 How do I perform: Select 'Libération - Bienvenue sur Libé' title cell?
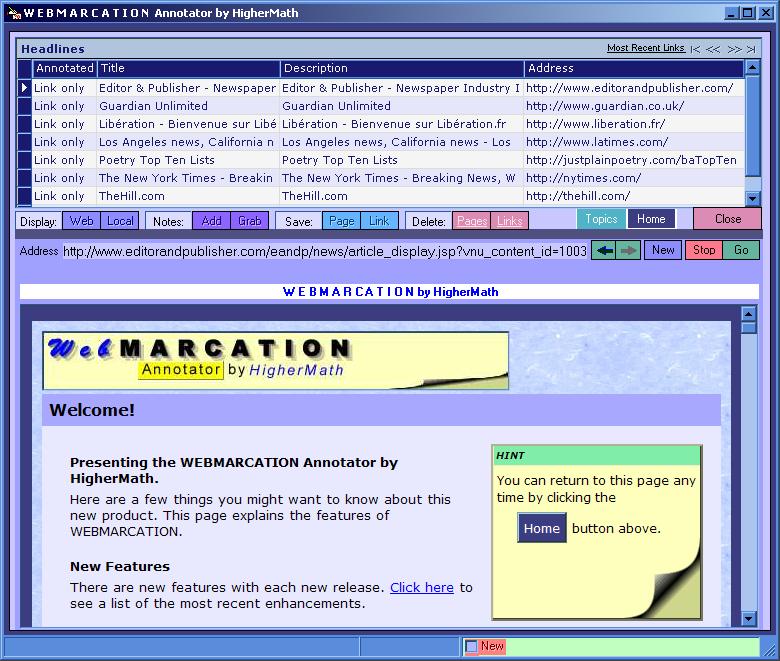point(188,124)
